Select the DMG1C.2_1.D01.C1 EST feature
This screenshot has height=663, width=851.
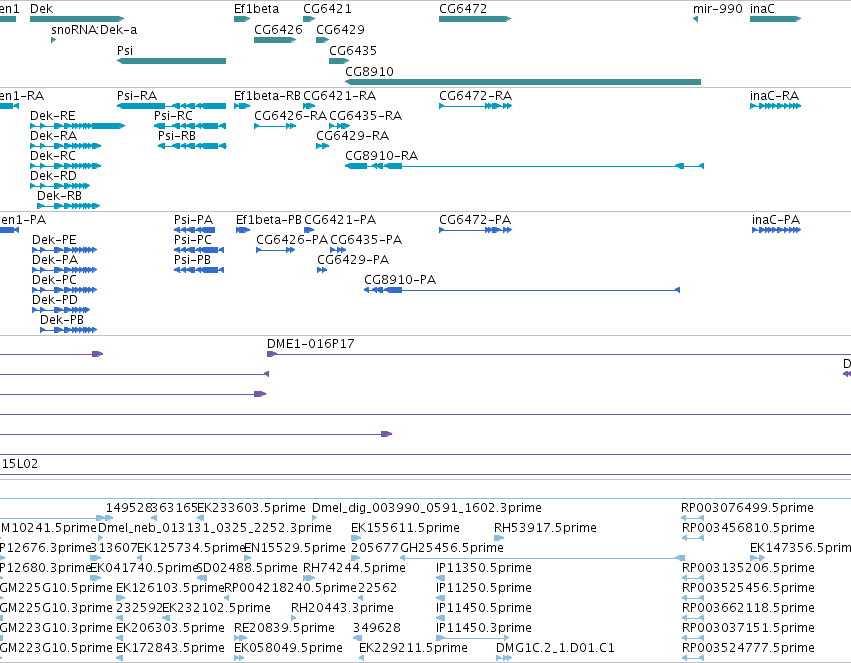(x=504, y=658)
